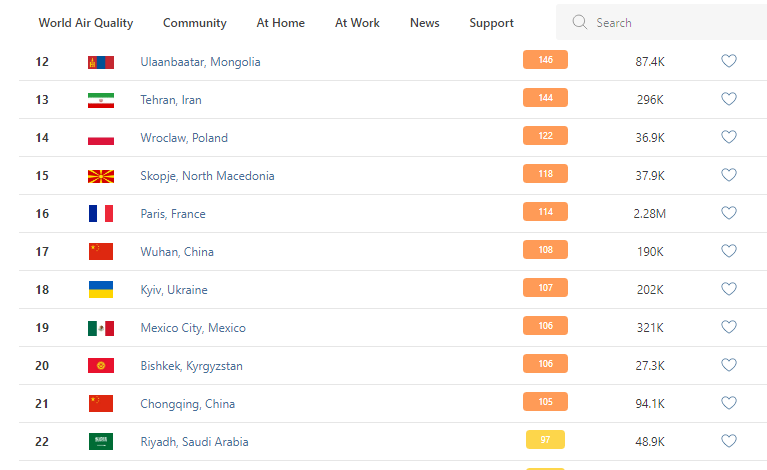Click the Saudi Arabia flag icon
The width and height of the screenshot is (767, 470).
pyautogui.click(x=101, y=442)
